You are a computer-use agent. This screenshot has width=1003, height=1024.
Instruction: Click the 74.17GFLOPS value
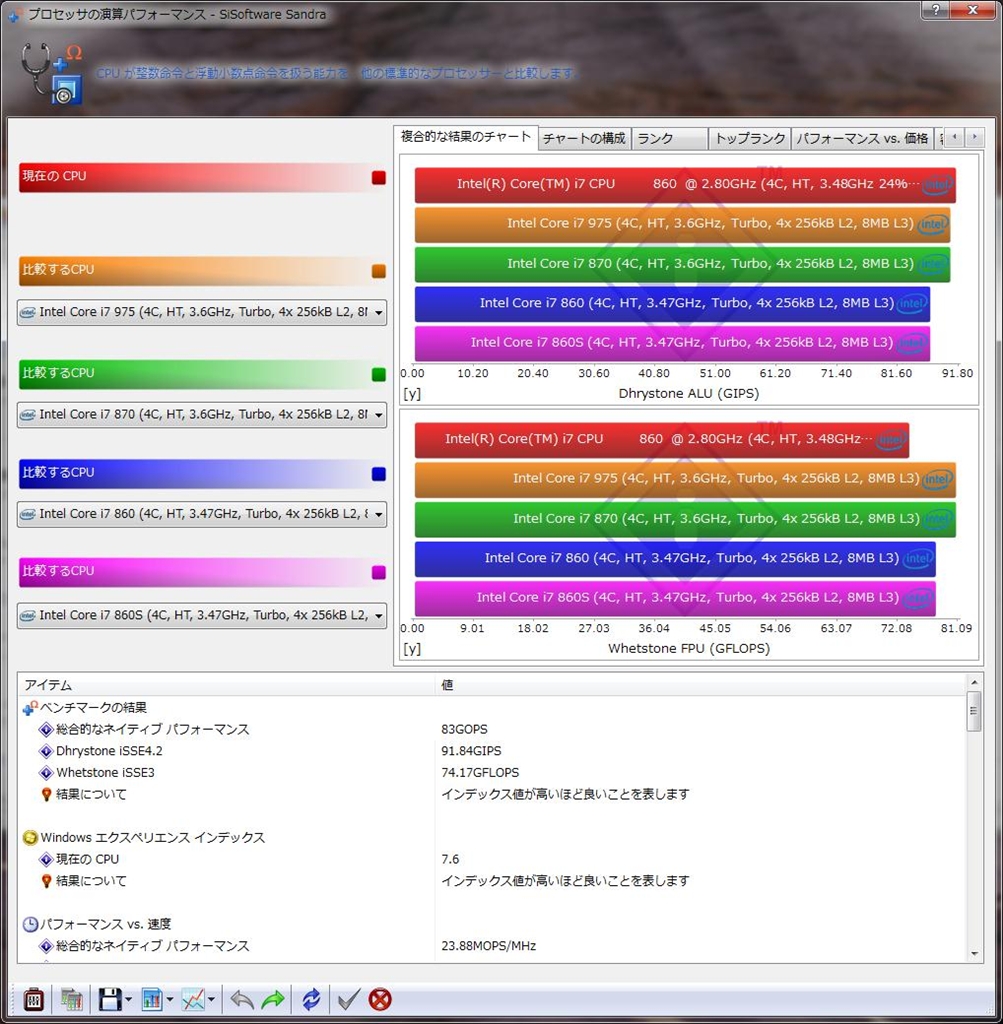pos(480,773)
